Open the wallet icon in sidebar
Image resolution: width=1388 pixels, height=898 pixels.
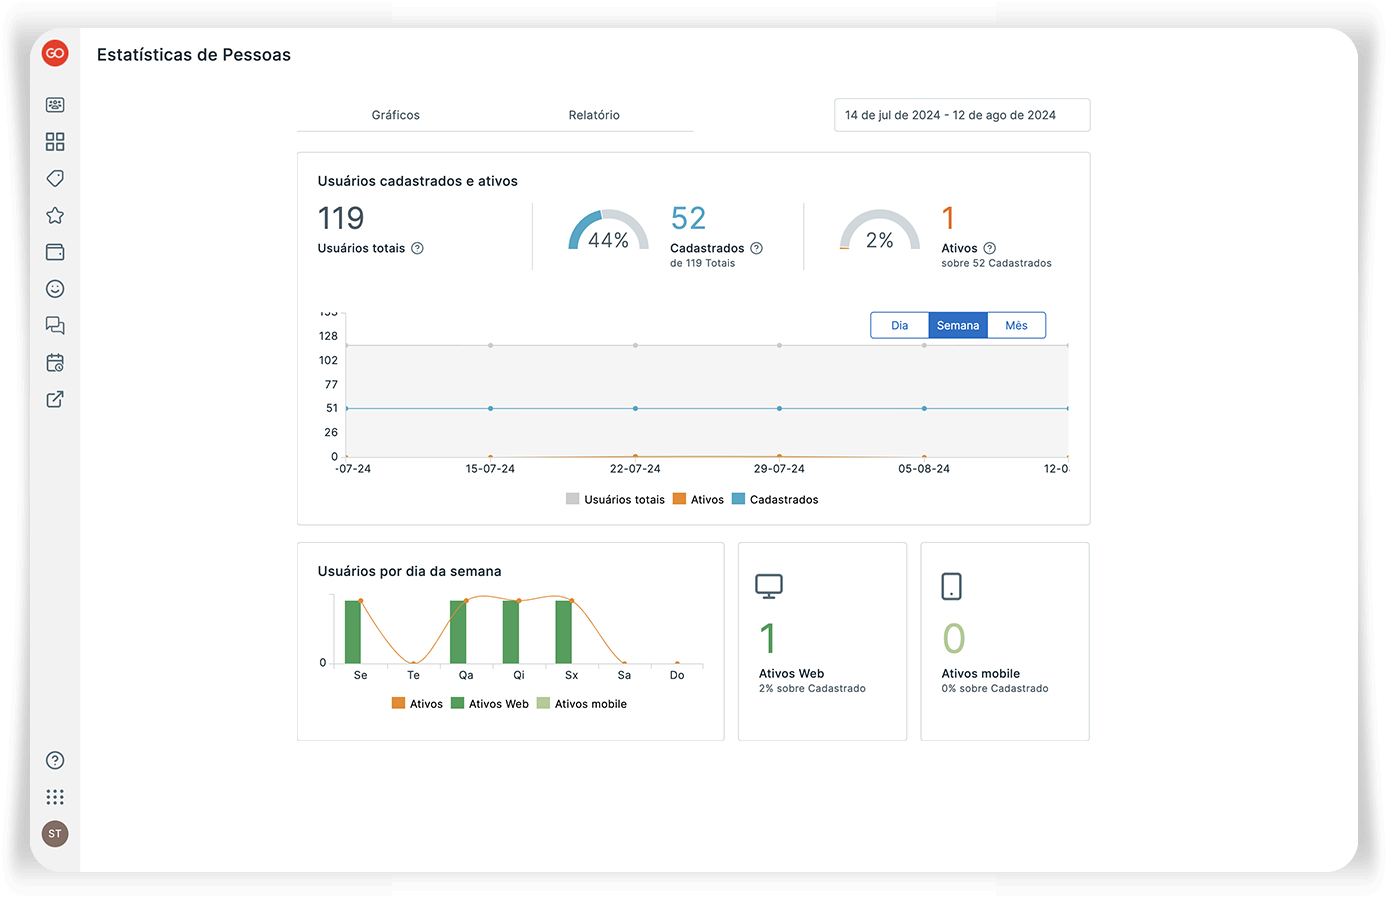55,252
